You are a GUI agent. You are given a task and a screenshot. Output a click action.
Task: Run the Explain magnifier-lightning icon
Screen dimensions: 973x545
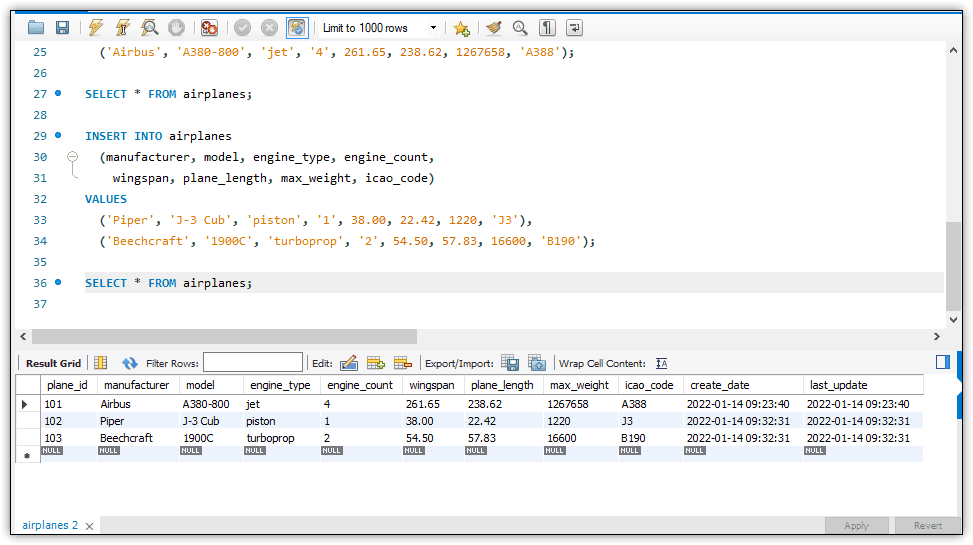[149, 28]
